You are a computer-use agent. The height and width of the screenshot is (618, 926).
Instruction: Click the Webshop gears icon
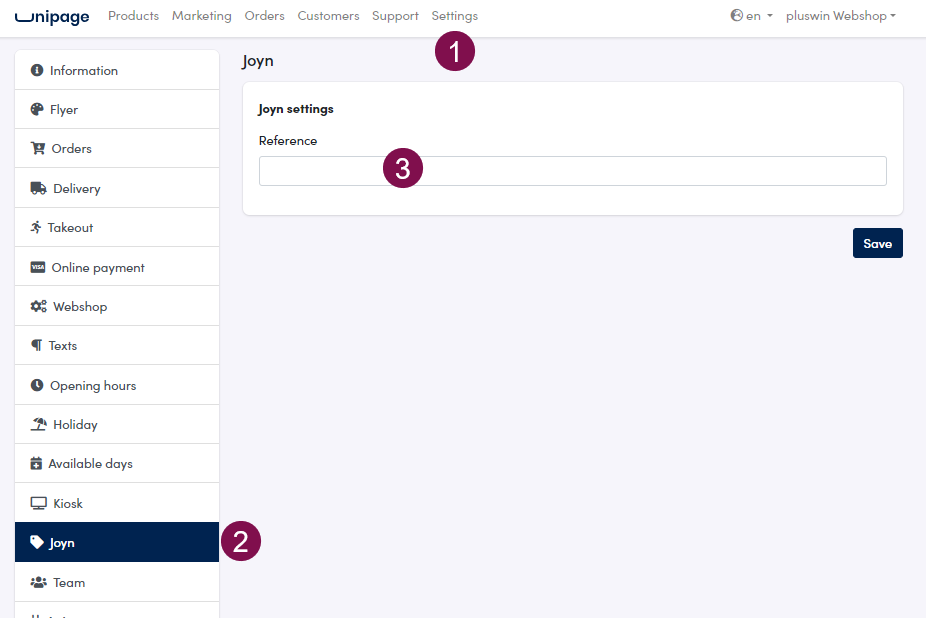(x=38, y=307)
